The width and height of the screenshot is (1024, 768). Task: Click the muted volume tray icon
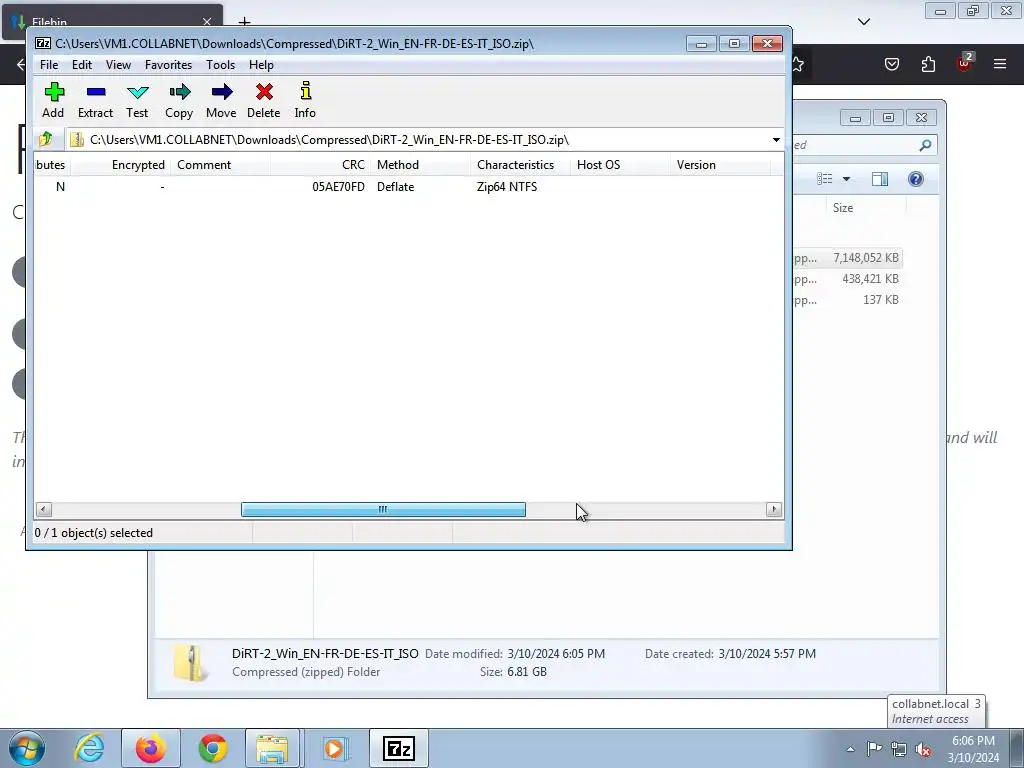point(923,749)
